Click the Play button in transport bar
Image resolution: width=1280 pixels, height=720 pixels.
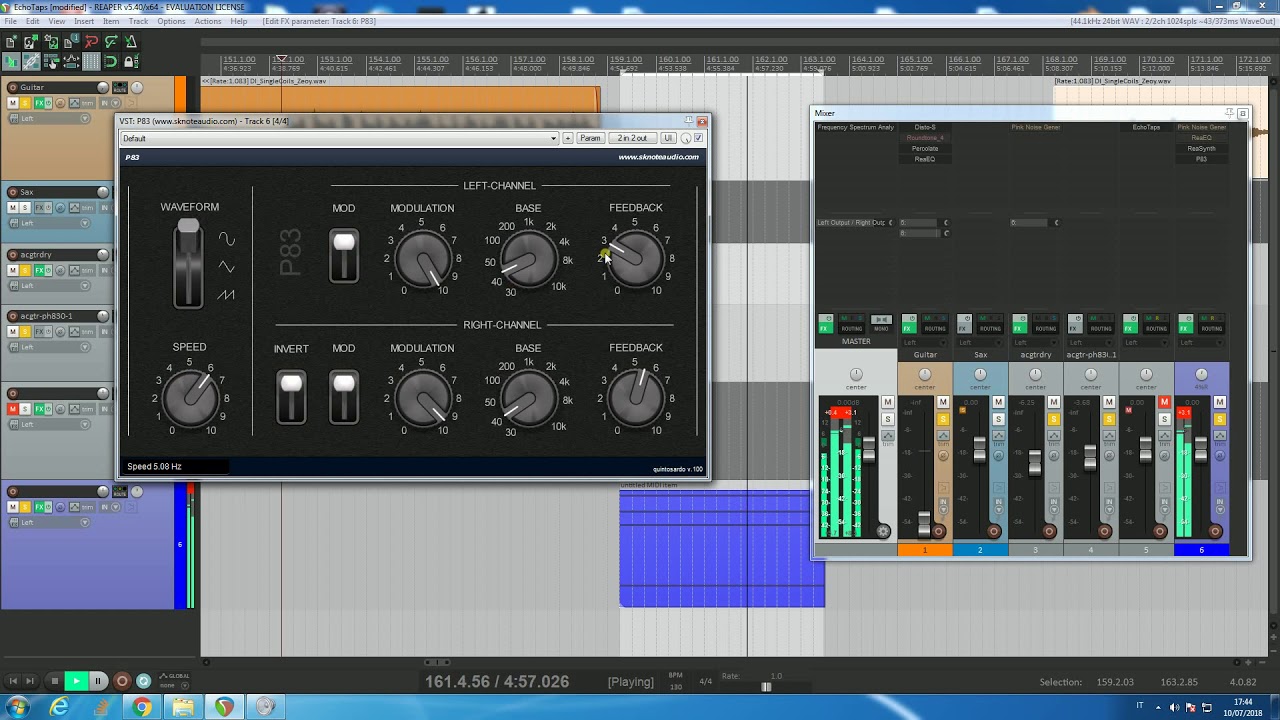click(76, 681)
